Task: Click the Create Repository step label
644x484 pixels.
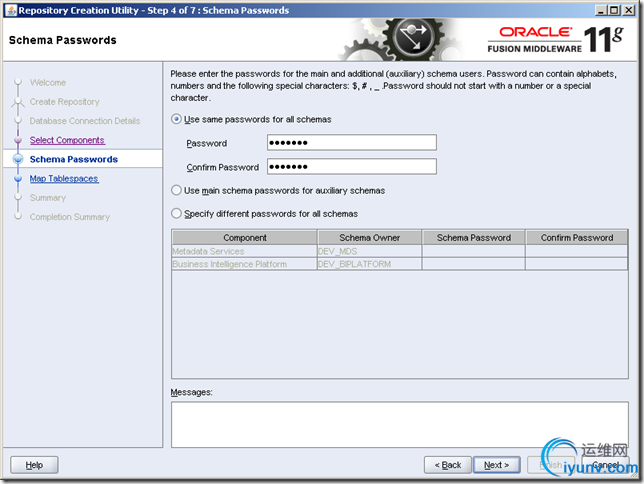Action: [x=64, y=101]
